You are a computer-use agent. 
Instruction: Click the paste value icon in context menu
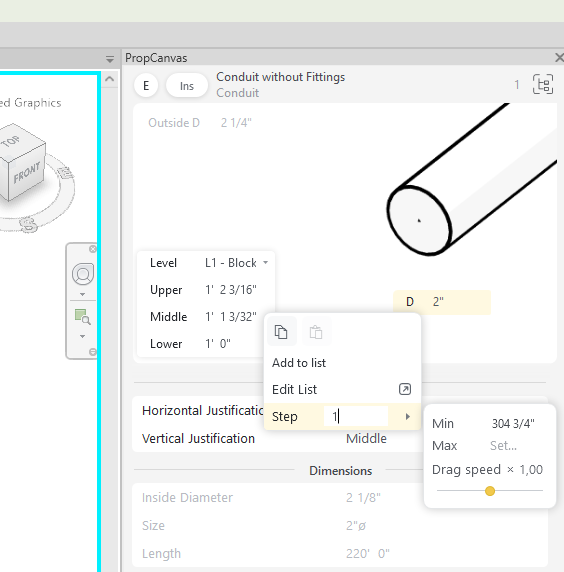316,332
